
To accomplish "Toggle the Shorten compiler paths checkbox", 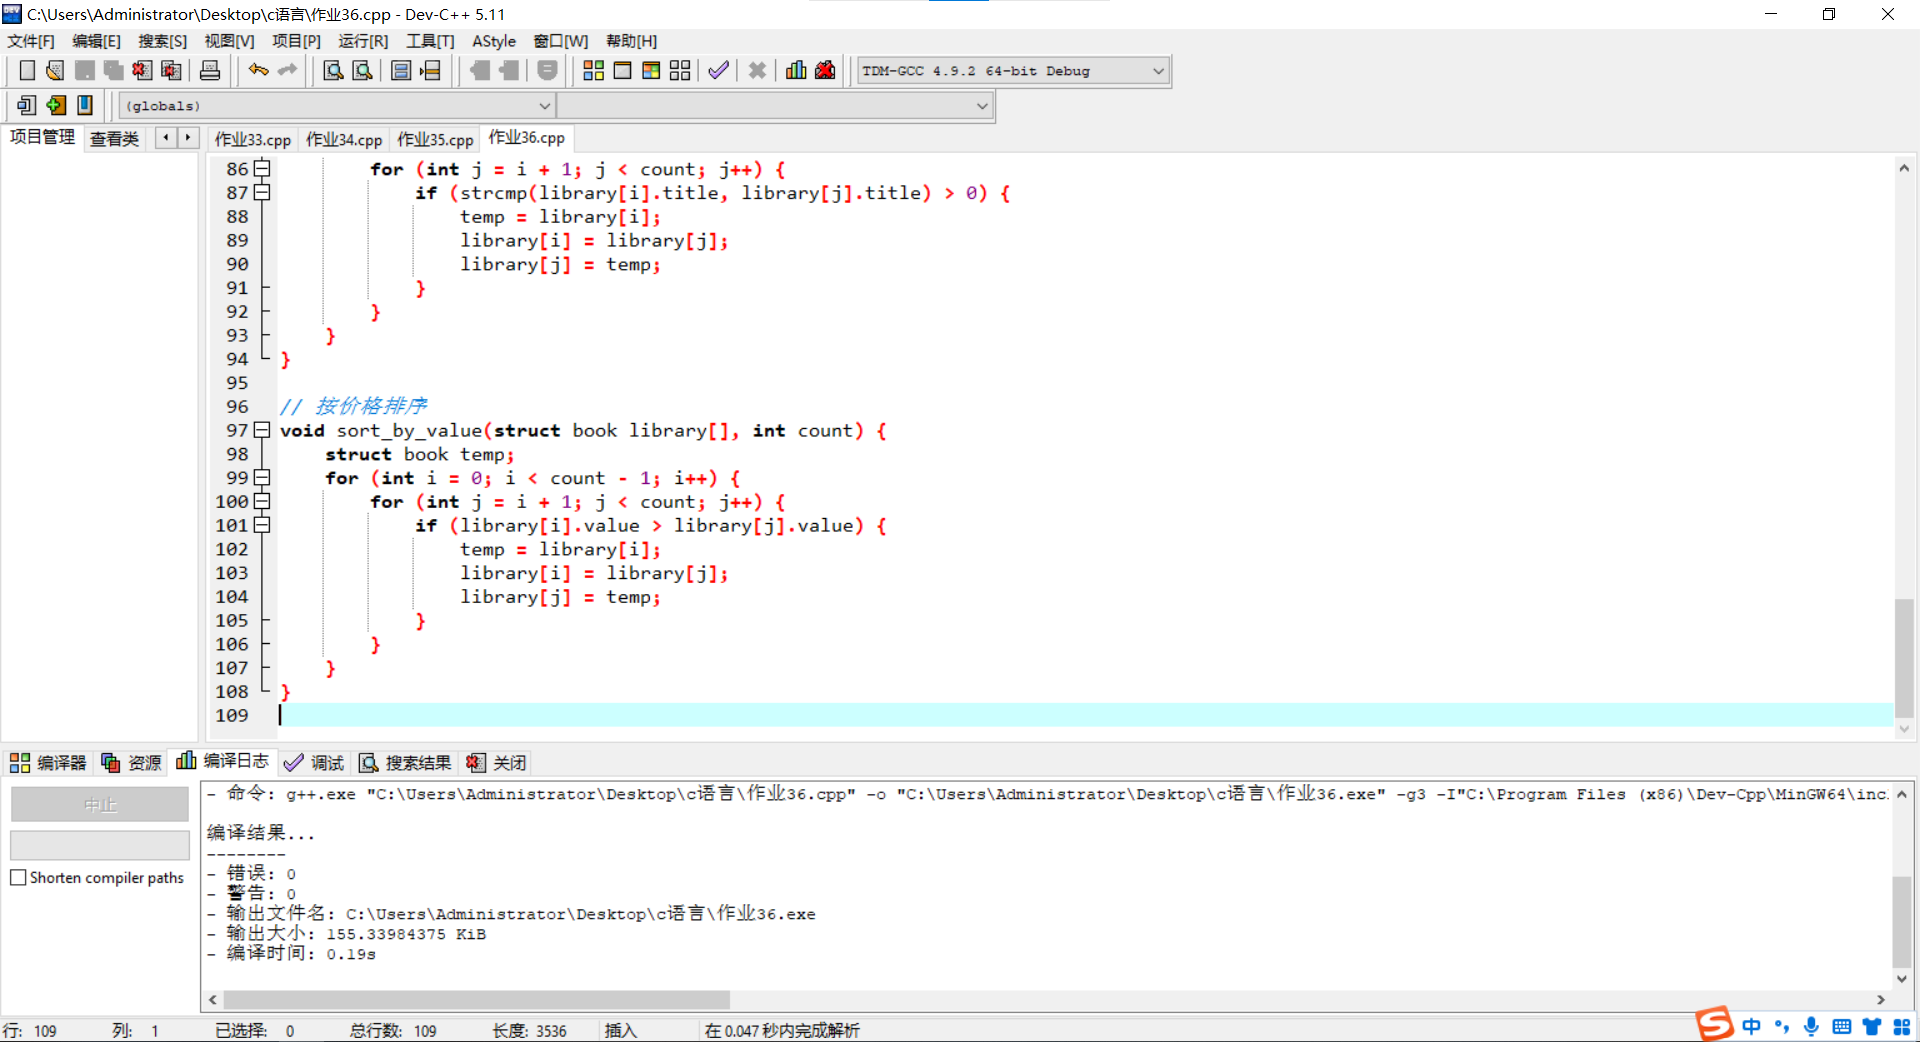I will (x=18, y=878).
